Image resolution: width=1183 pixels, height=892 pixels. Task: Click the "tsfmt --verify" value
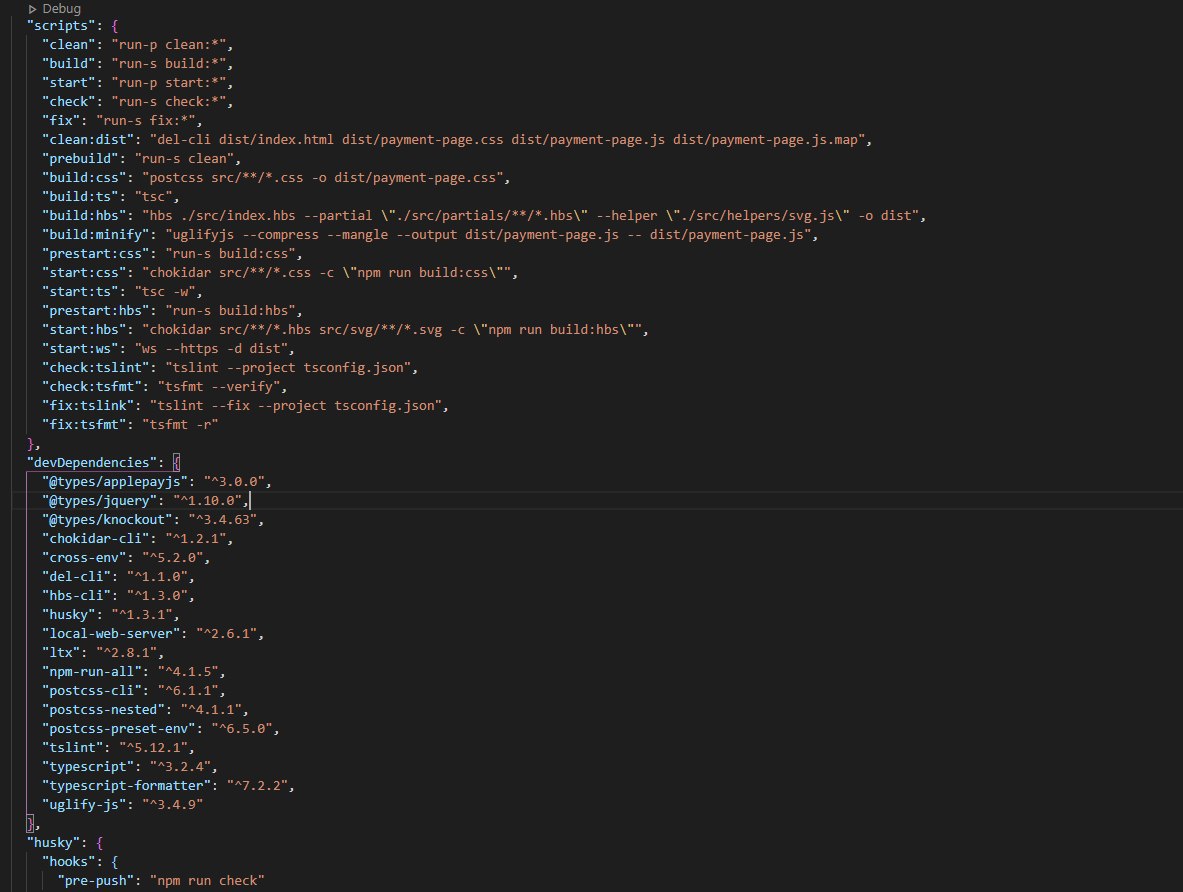point(218,386)
